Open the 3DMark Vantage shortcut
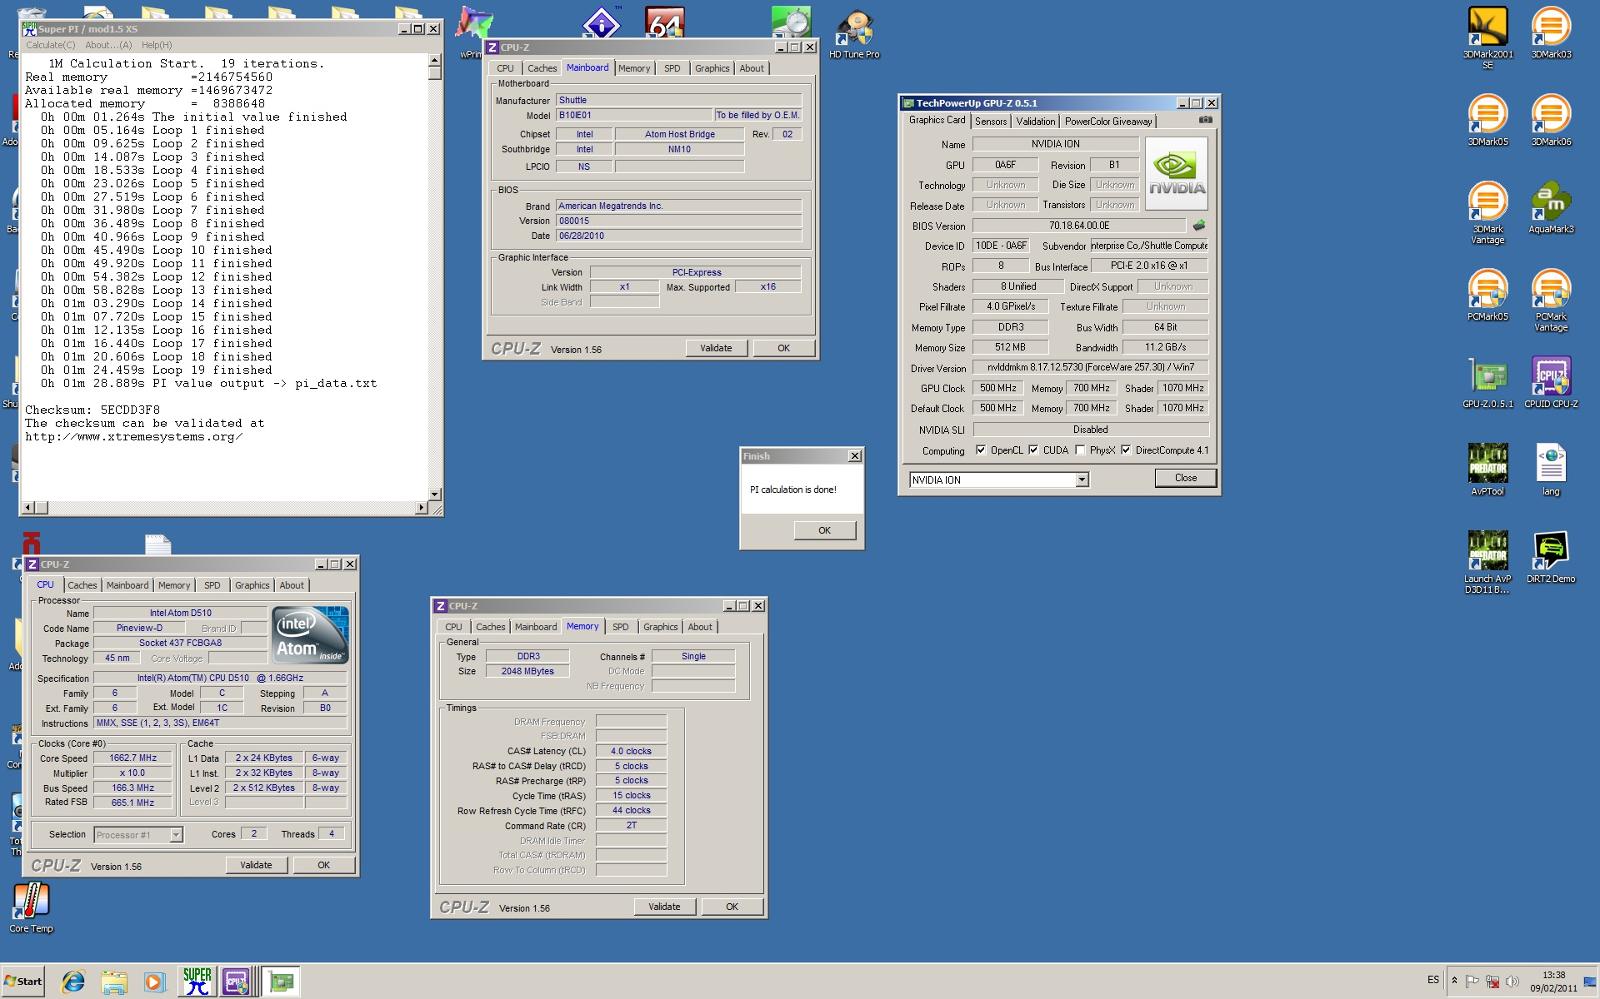1600x999 pixels. click(x=1487, y=212)
